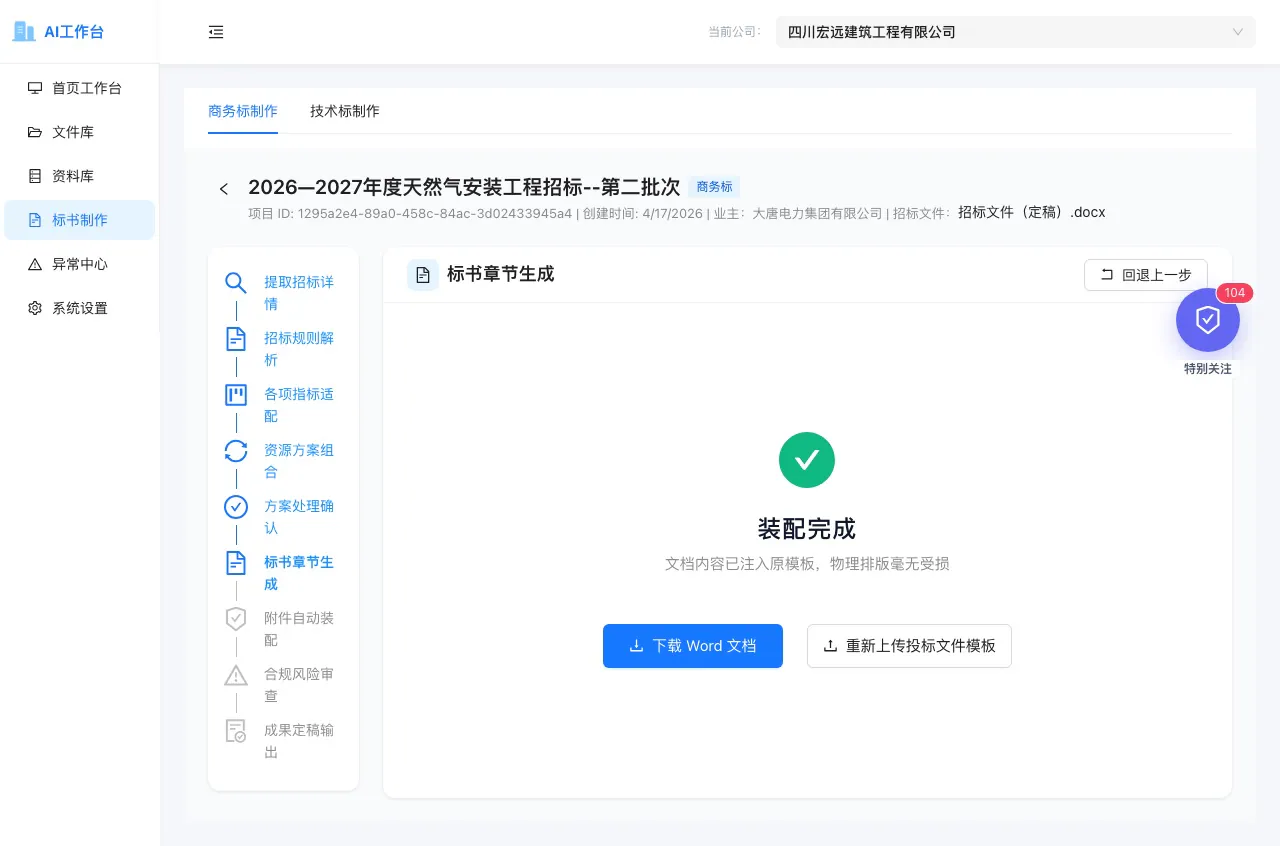
Task: Click the AI工作台 building logo icon
Action: 24,31
